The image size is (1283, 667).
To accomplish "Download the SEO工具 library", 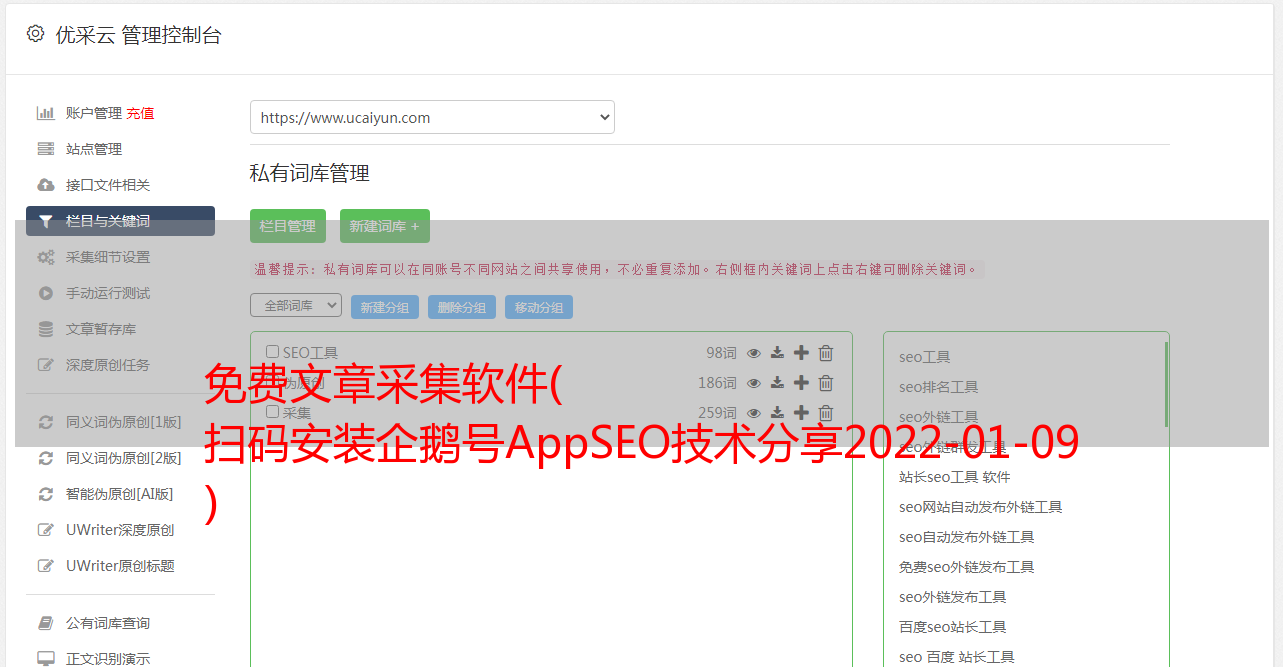I will 777,353.
